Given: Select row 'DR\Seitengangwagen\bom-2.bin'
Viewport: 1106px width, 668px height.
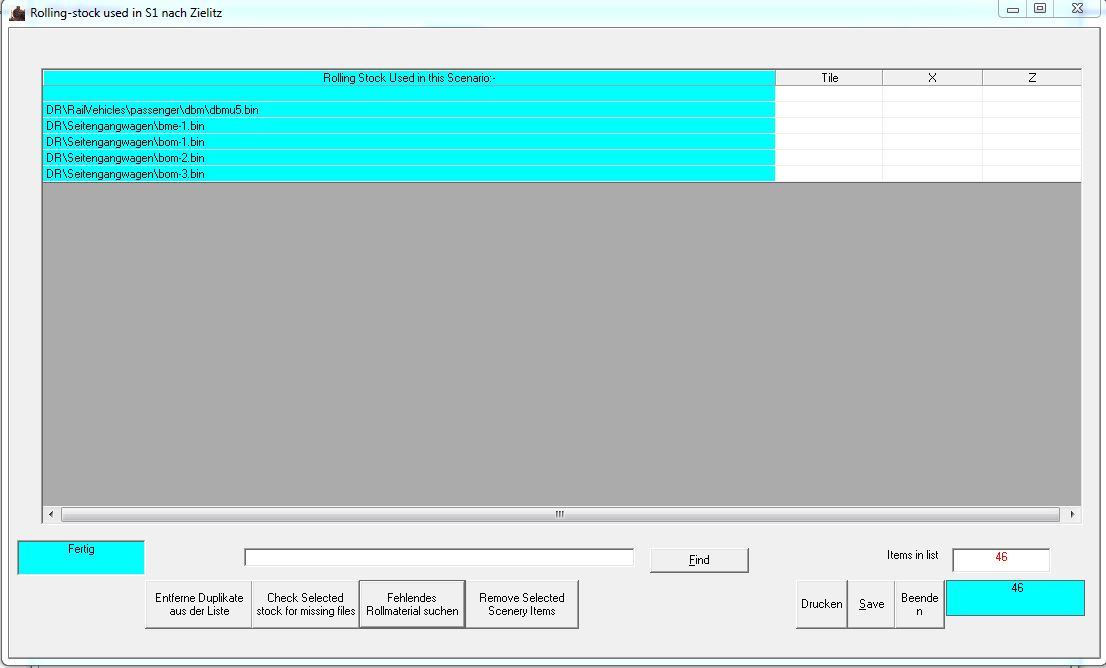Looking at the screenshot, I should (409, 158).
